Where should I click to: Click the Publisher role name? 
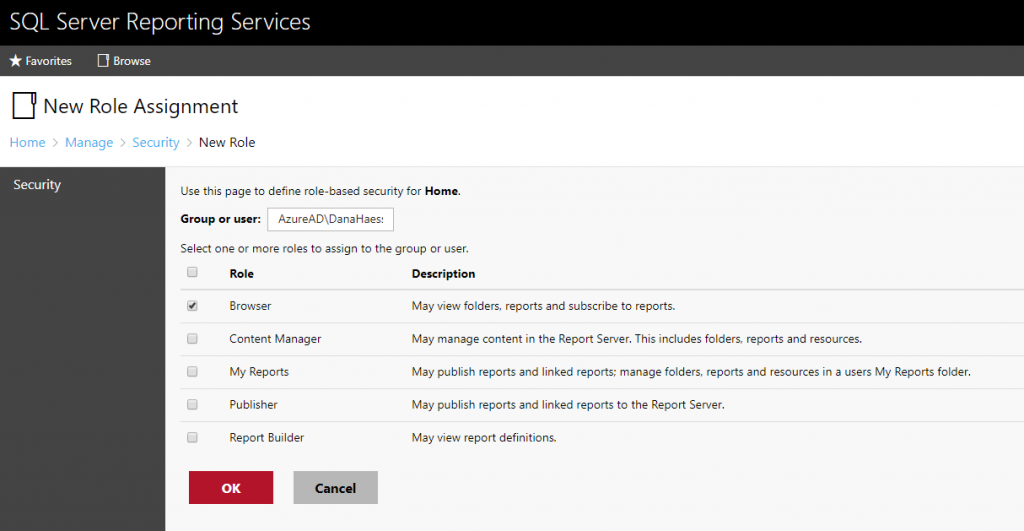[x=253, y=404]
